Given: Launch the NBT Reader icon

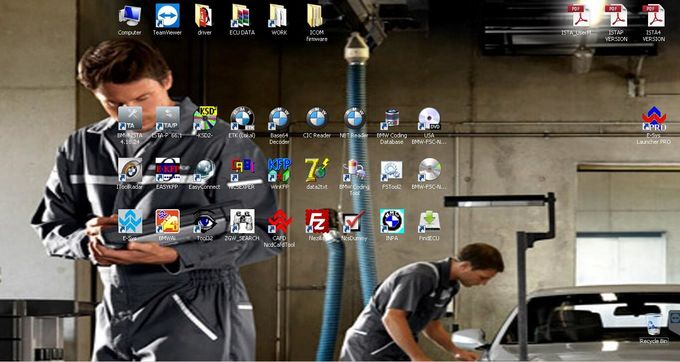Looking at the screenshot, I should (354, 118).
